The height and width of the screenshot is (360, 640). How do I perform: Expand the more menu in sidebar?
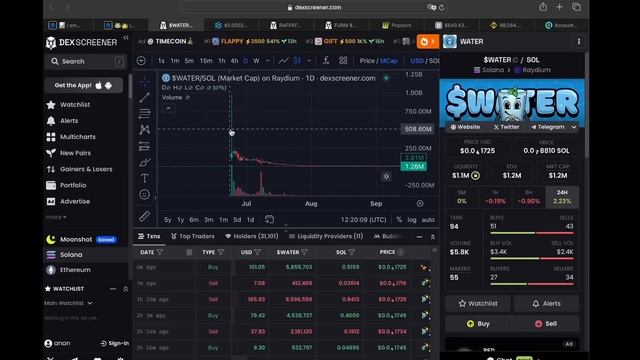[56, 217]
